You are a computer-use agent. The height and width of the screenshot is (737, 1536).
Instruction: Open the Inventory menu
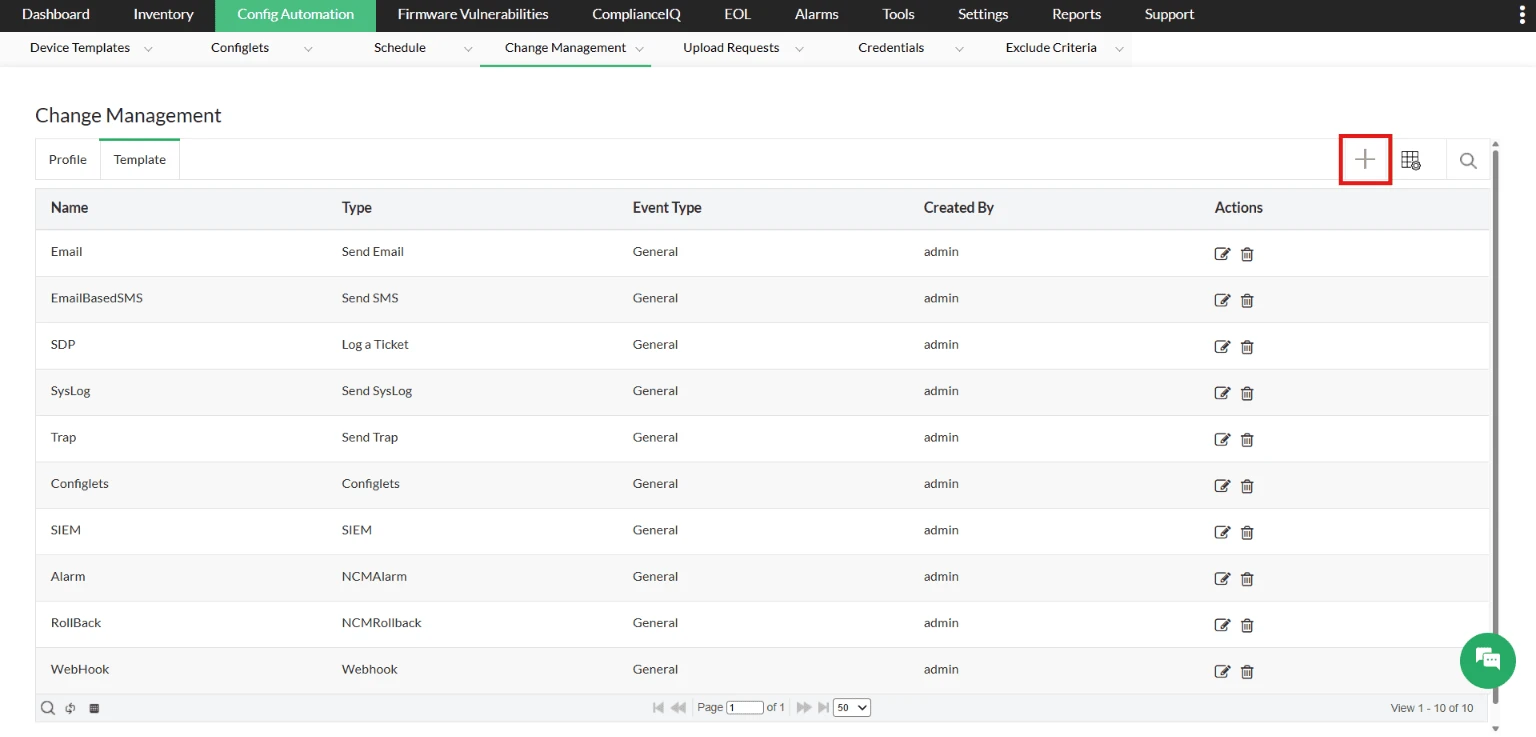pos(163,15)
